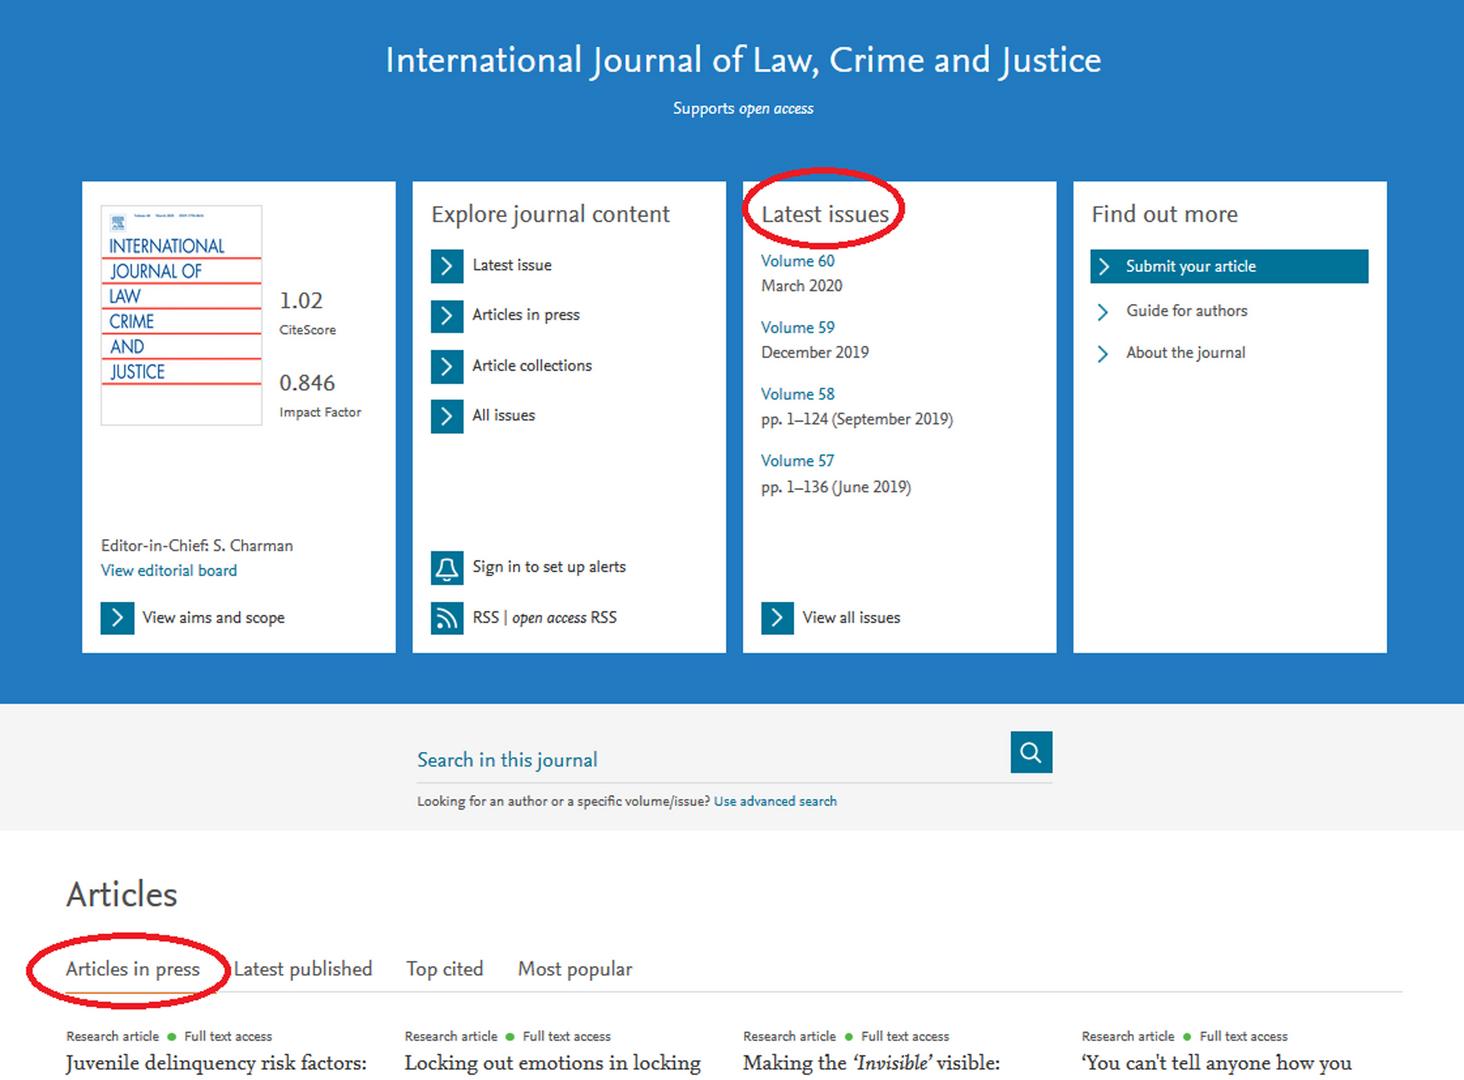Viewport: 1464px width, 1080px height.
Task: Select Sign in to set up alerts
Action: (549, 567)
